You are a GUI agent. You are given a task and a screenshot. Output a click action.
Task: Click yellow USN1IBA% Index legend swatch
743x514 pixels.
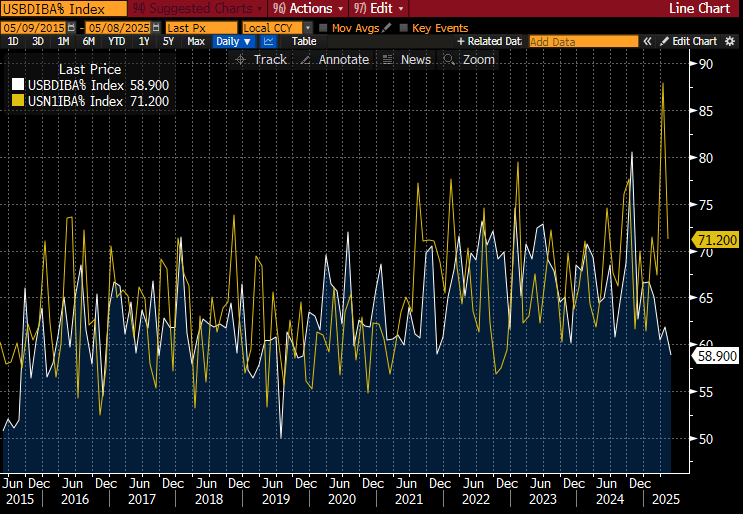tap(17, 101)
